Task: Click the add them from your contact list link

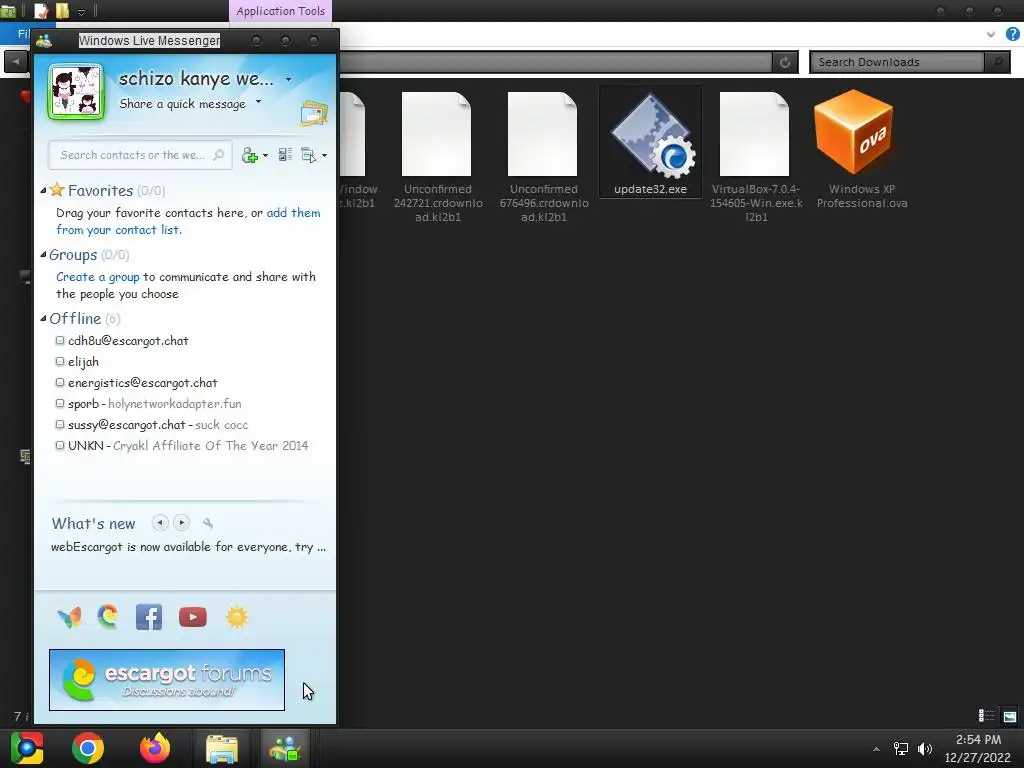Action: pos(188,221)
